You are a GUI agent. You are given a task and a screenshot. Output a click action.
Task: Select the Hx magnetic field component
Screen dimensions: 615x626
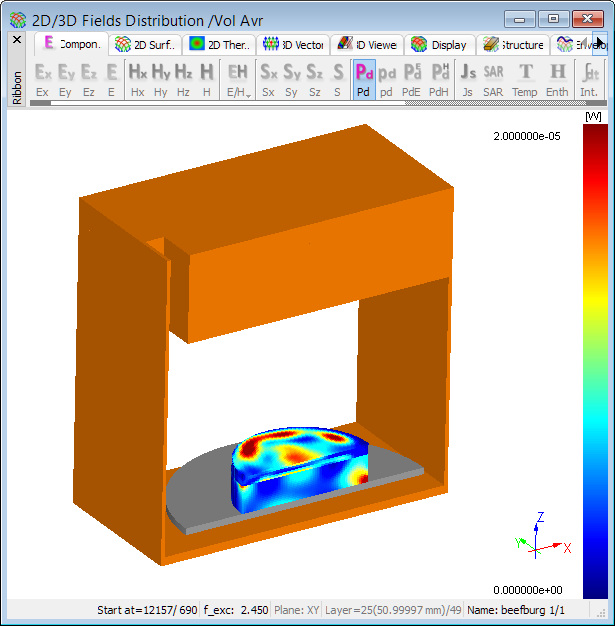138,78
